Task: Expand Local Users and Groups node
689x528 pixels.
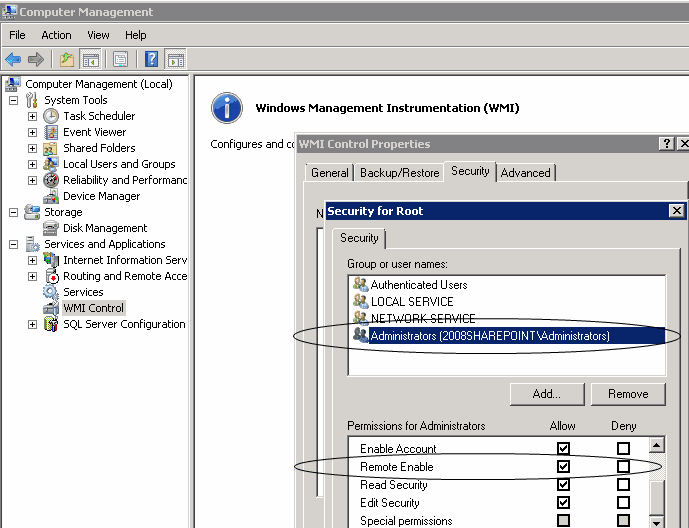Action: pyautogui.click(x=32, y=164)
